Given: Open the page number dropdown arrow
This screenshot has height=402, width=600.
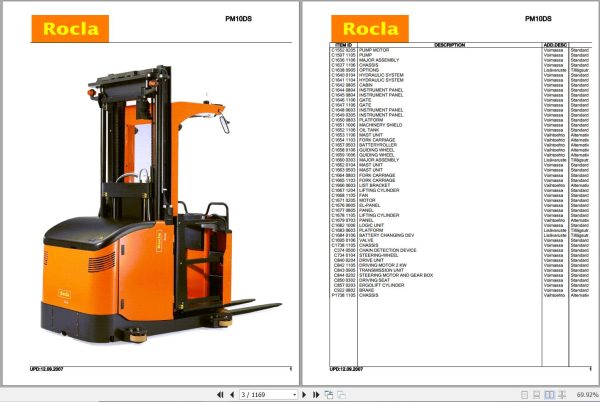Looking at the screenshot, I should tap(295, 394).
